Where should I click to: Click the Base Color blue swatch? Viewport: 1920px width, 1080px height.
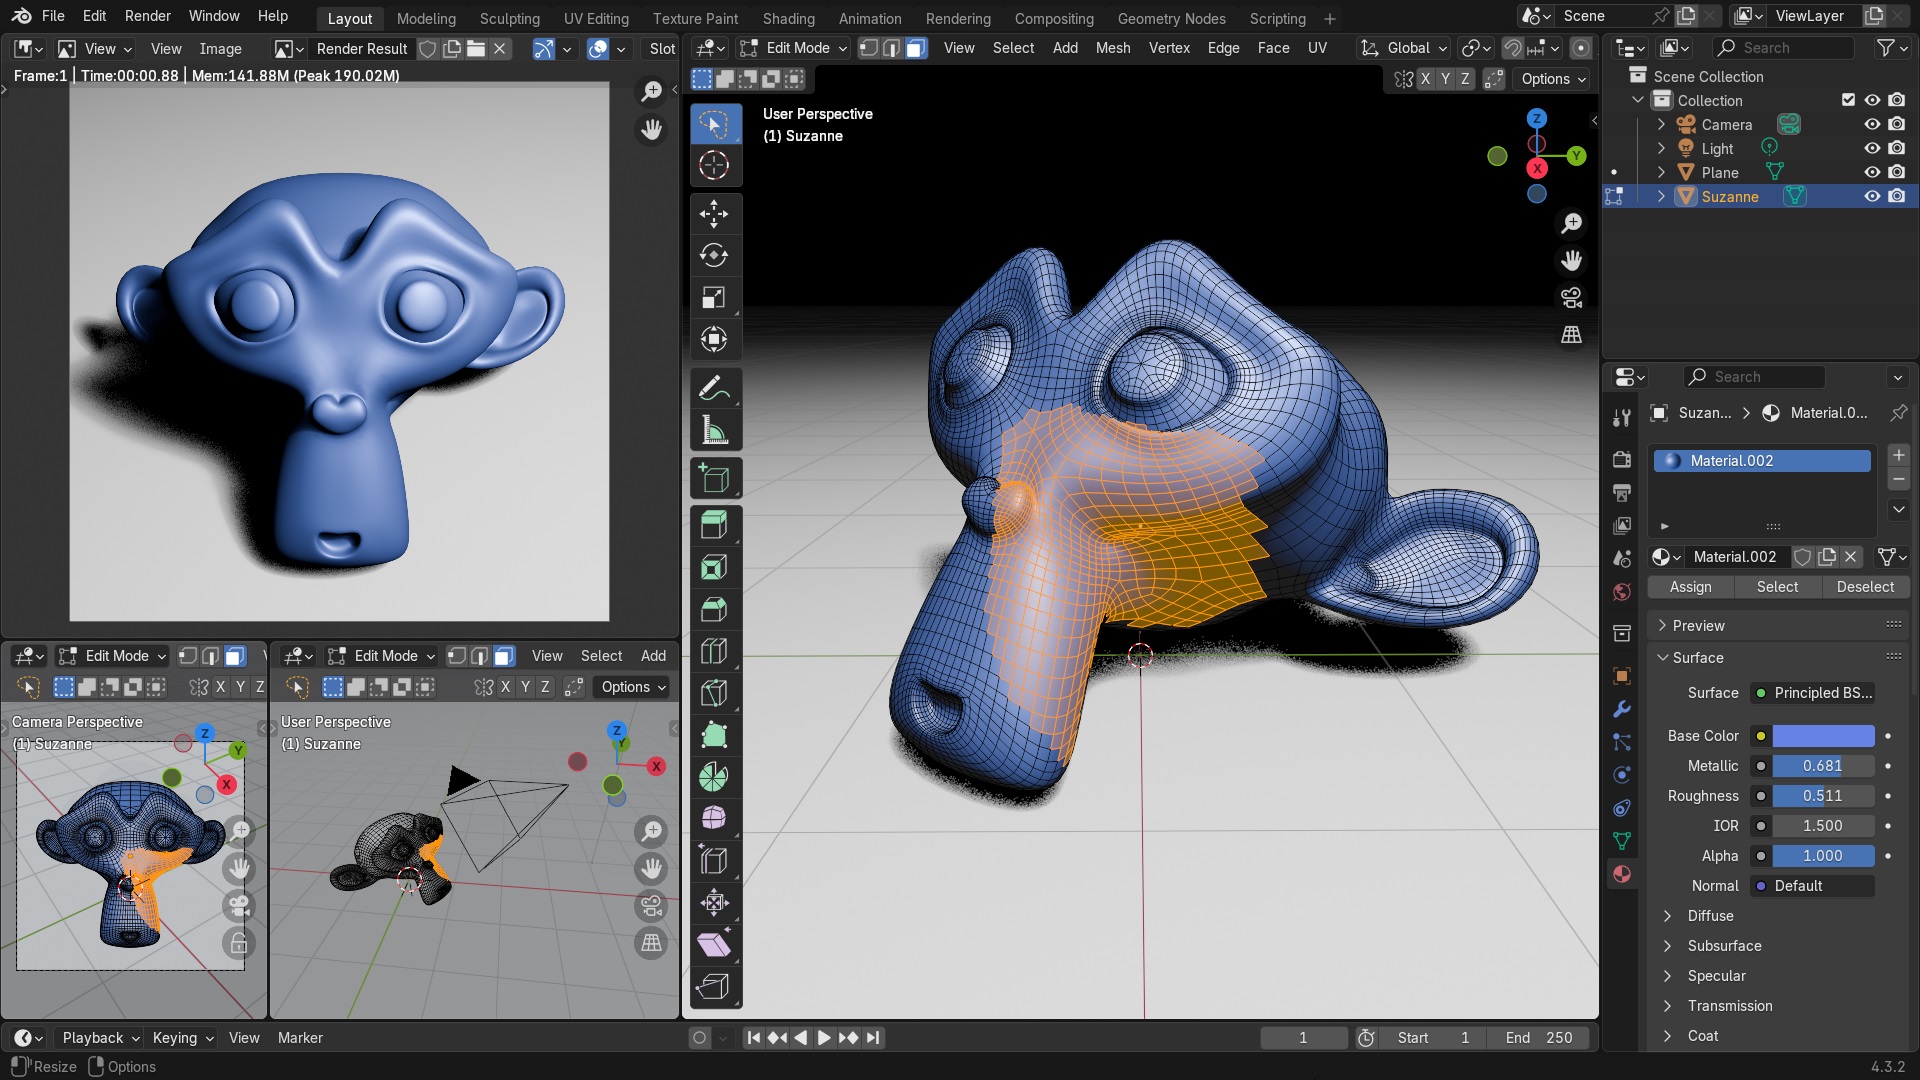(1822, 736)
